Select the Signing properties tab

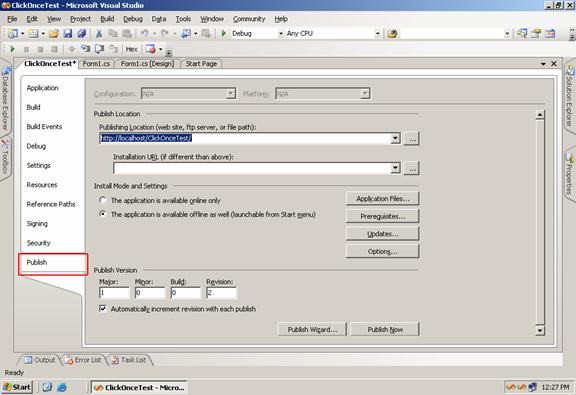pos(37,223)
